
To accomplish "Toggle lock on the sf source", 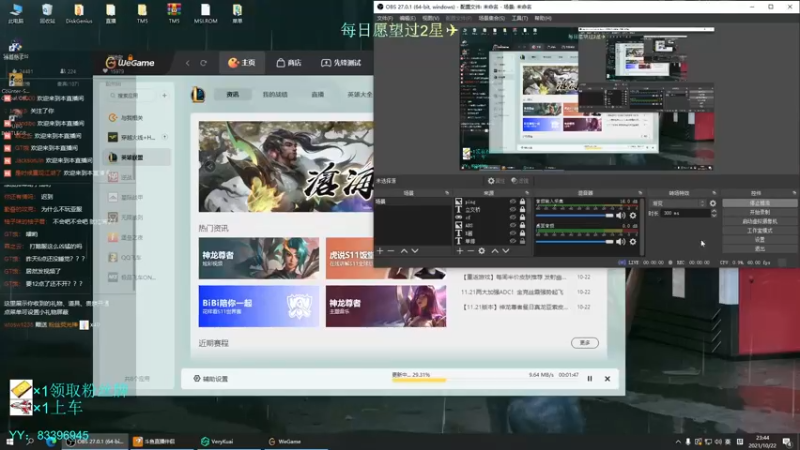I will point(522,217).
